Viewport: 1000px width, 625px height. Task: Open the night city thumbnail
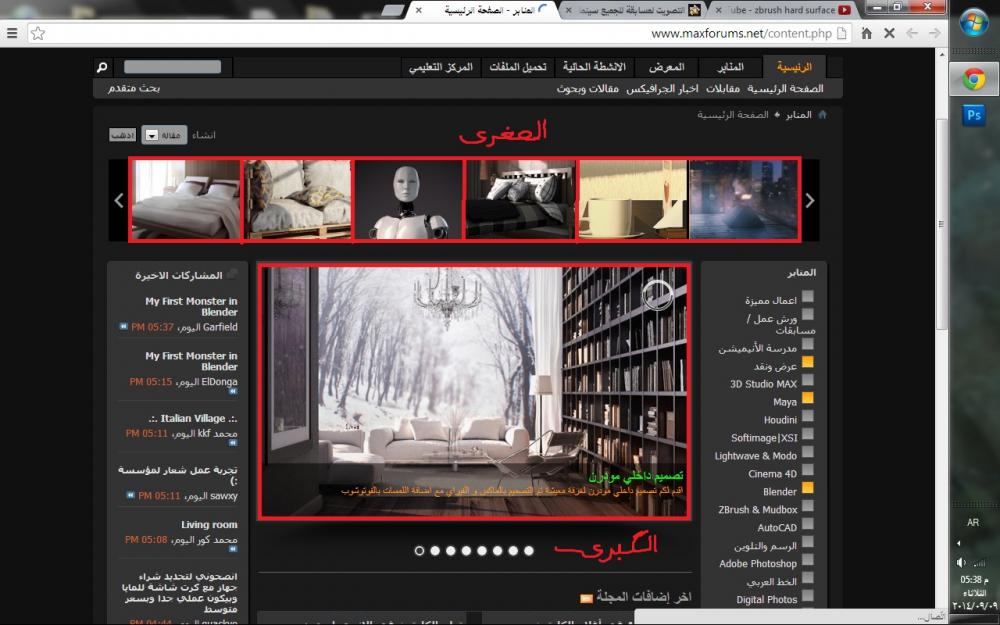(x=744, y=200)
